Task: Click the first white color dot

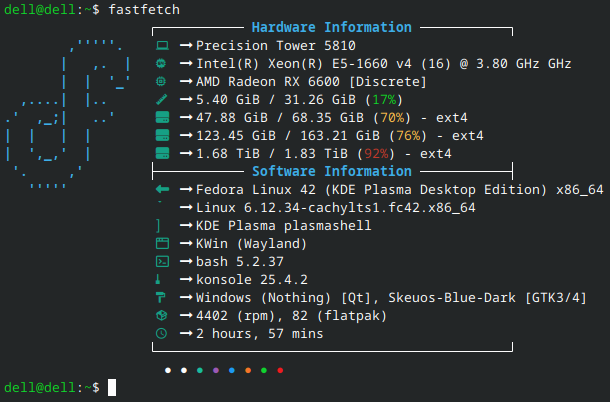Action: tap(168, 370)
